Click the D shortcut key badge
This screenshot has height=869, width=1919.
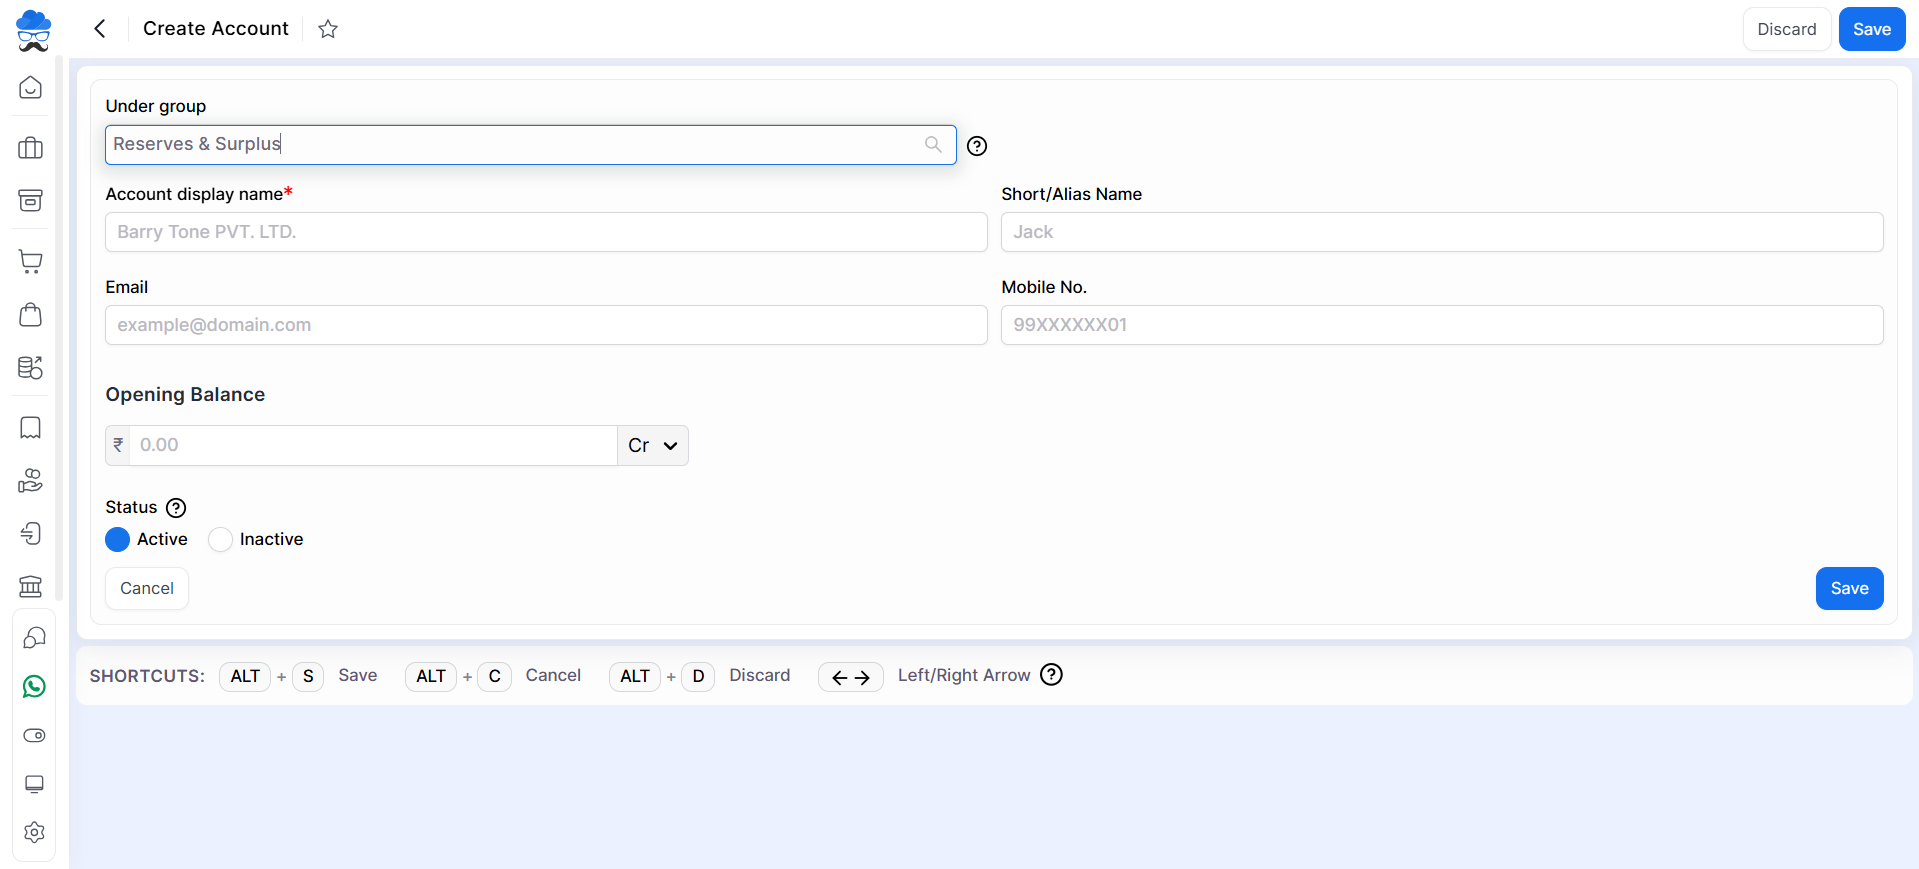pyautogui.click(x=698, y=676)
